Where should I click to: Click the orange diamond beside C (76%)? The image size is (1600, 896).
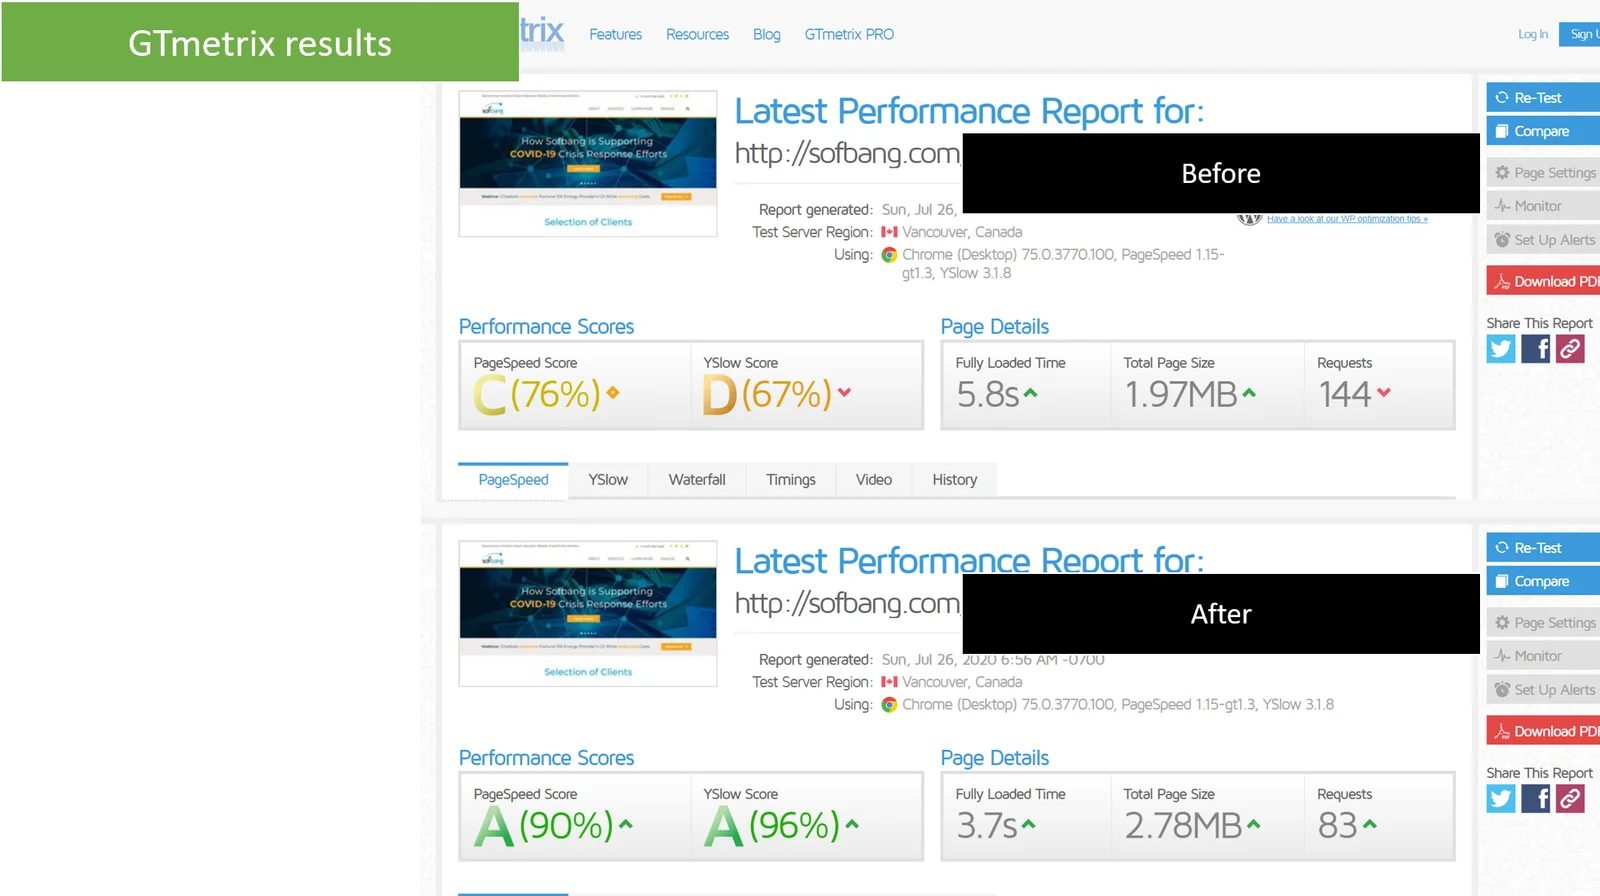[x=613, y=393]
